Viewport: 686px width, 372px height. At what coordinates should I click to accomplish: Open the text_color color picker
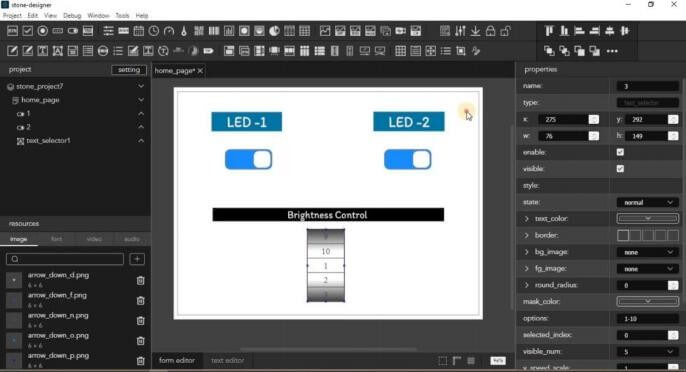(648, 218)
